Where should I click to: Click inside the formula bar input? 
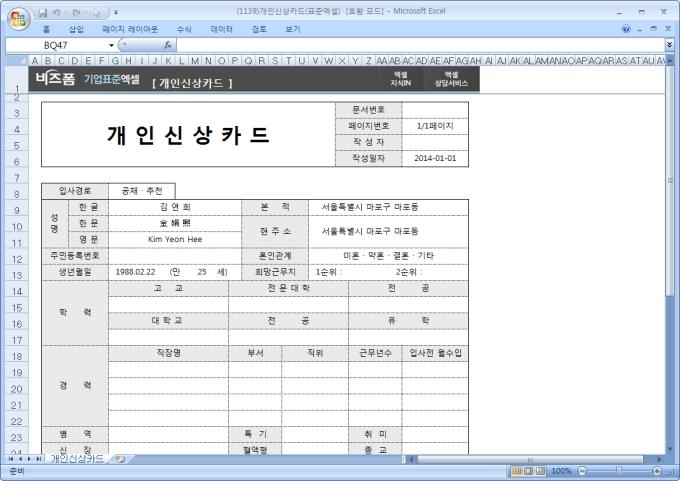420,45
